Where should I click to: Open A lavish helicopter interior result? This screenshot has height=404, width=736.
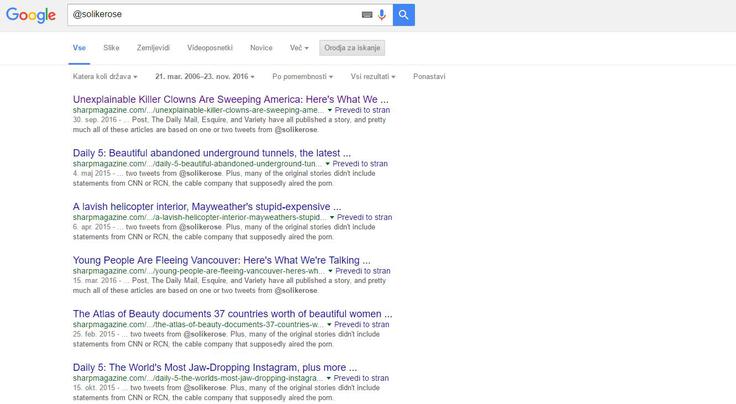coord(207,206)
